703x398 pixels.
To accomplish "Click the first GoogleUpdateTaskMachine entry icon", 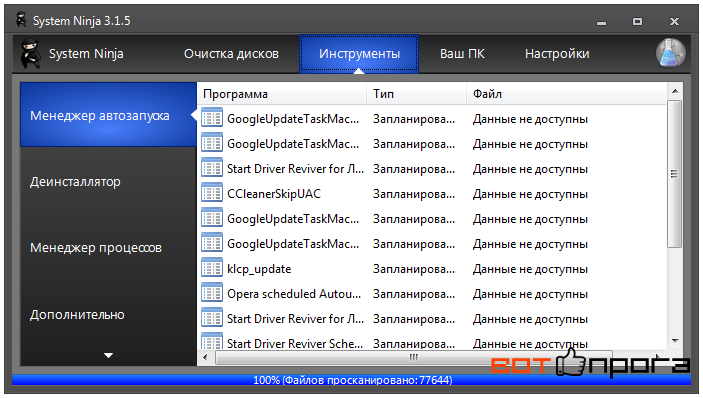I will pos(212,119).
